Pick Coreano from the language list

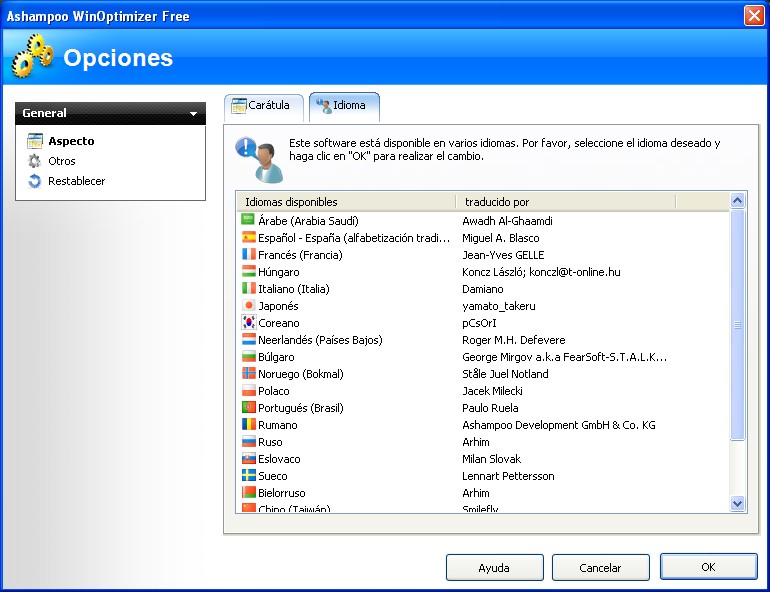click(278, 323)
